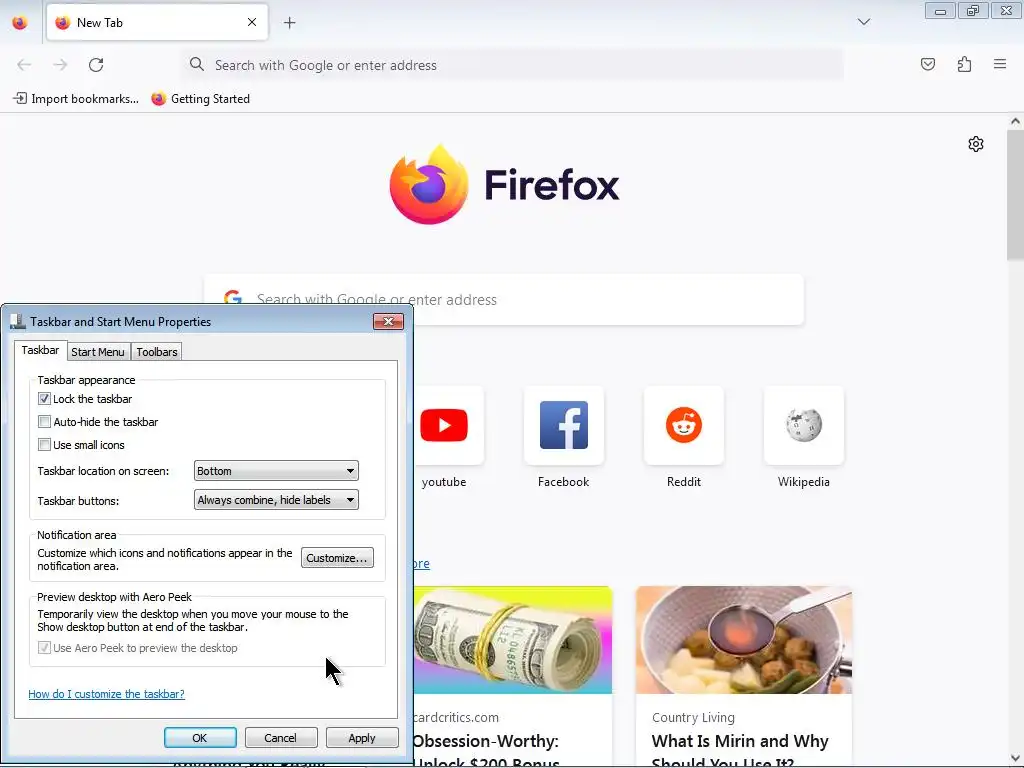
Task: Switch to the Start Menu tab
Action: tap(98, 352)
